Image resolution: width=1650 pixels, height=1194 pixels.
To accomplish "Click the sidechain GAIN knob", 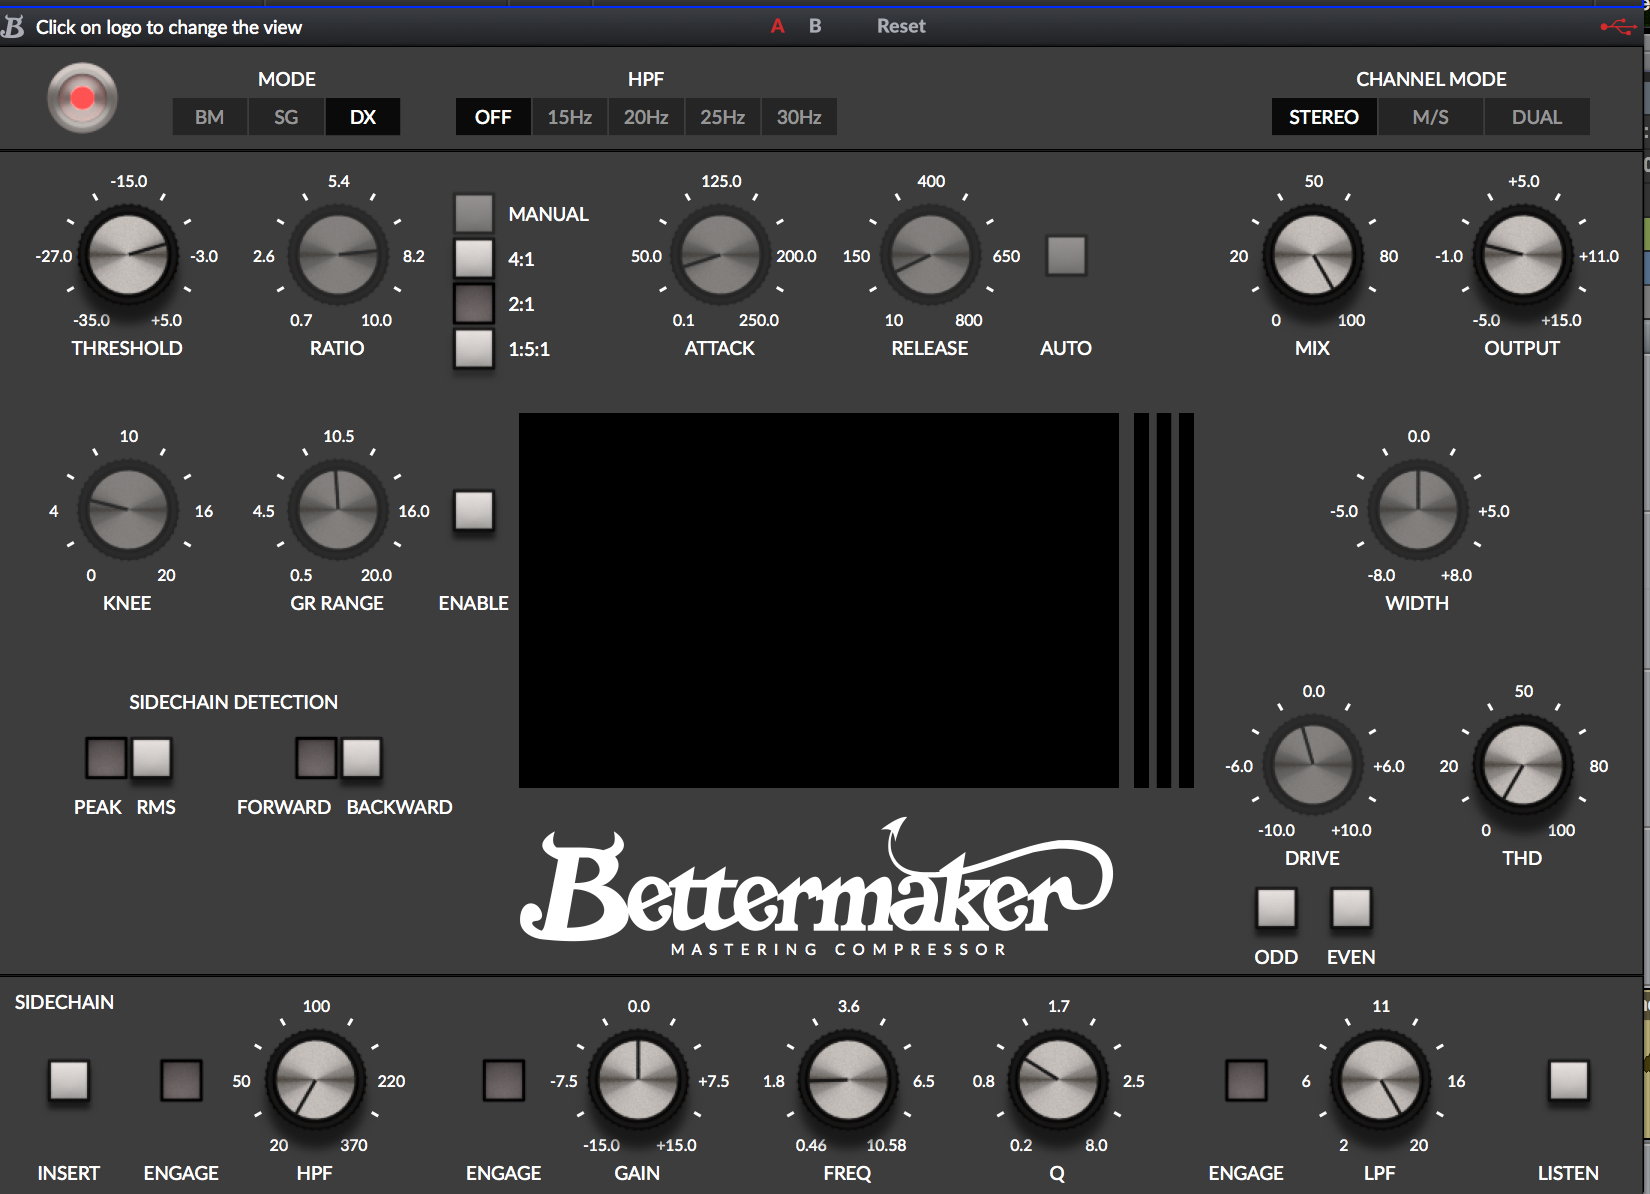I will [x=638, y=1080].
